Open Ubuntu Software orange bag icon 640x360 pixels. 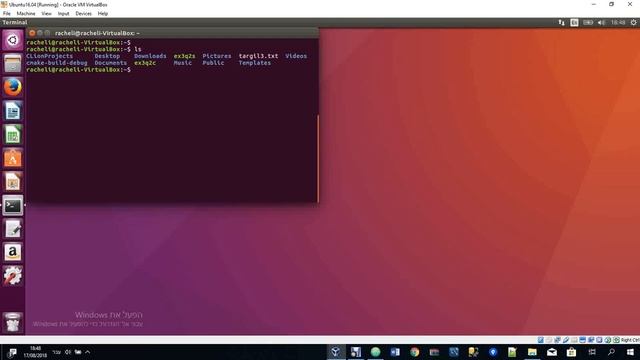(x=13, y=158)
